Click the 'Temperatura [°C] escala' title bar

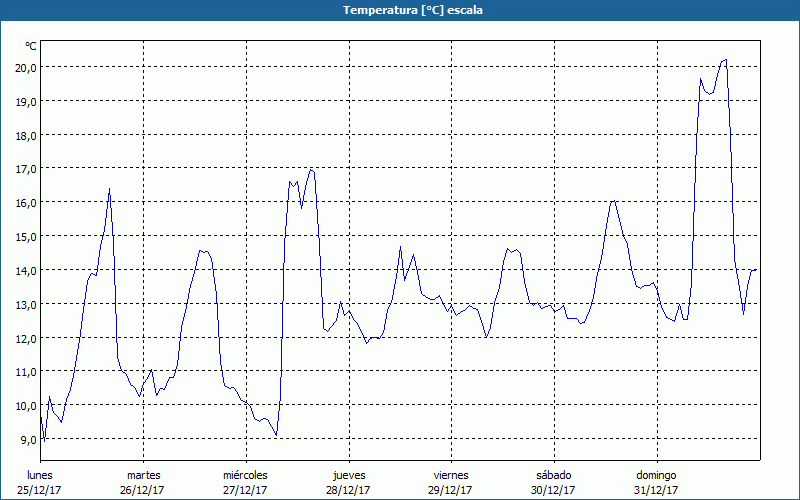tap(400, 10)
